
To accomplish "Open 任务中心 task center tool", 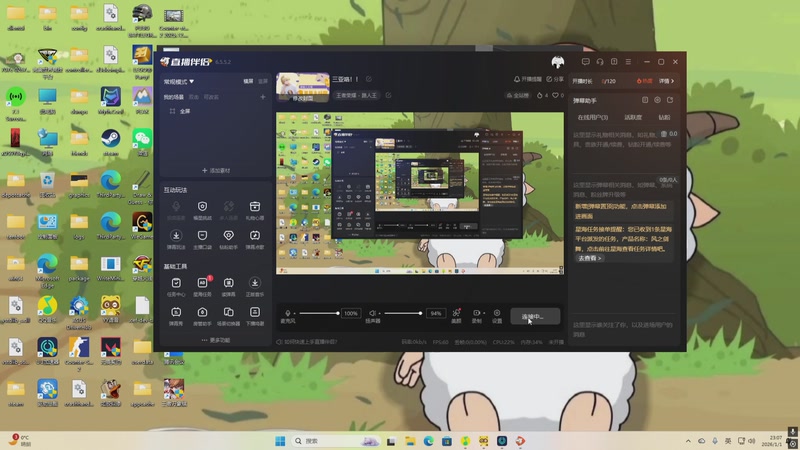I will tap(176, 287).
